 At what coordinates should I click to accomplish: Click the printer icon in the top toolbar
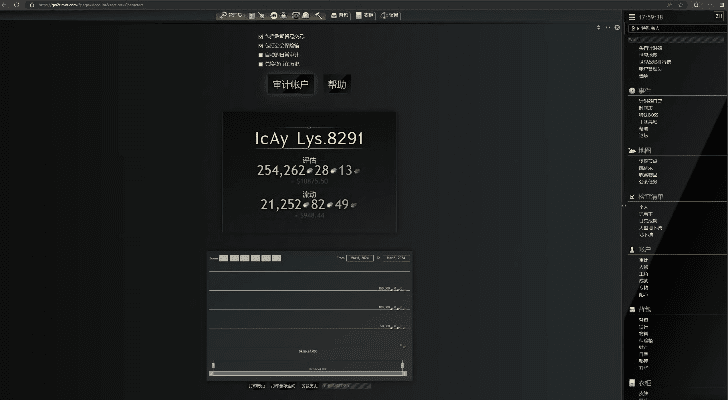coord(334,16)
